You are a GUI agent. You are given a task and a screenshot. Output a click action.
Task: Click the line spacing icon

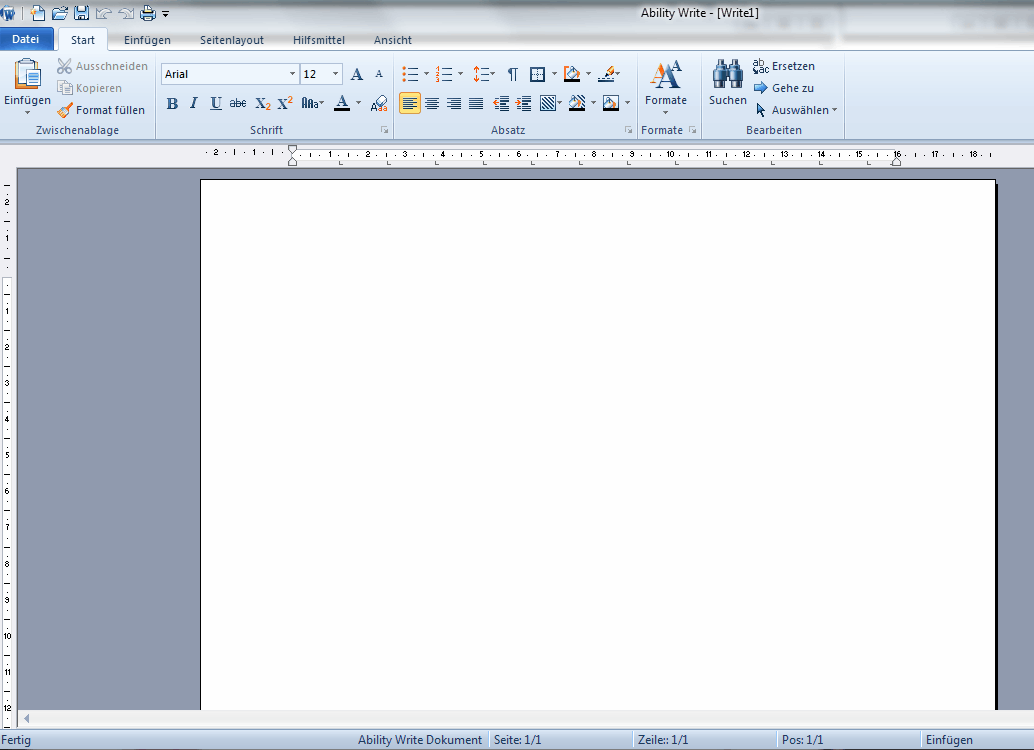(481, 74)
